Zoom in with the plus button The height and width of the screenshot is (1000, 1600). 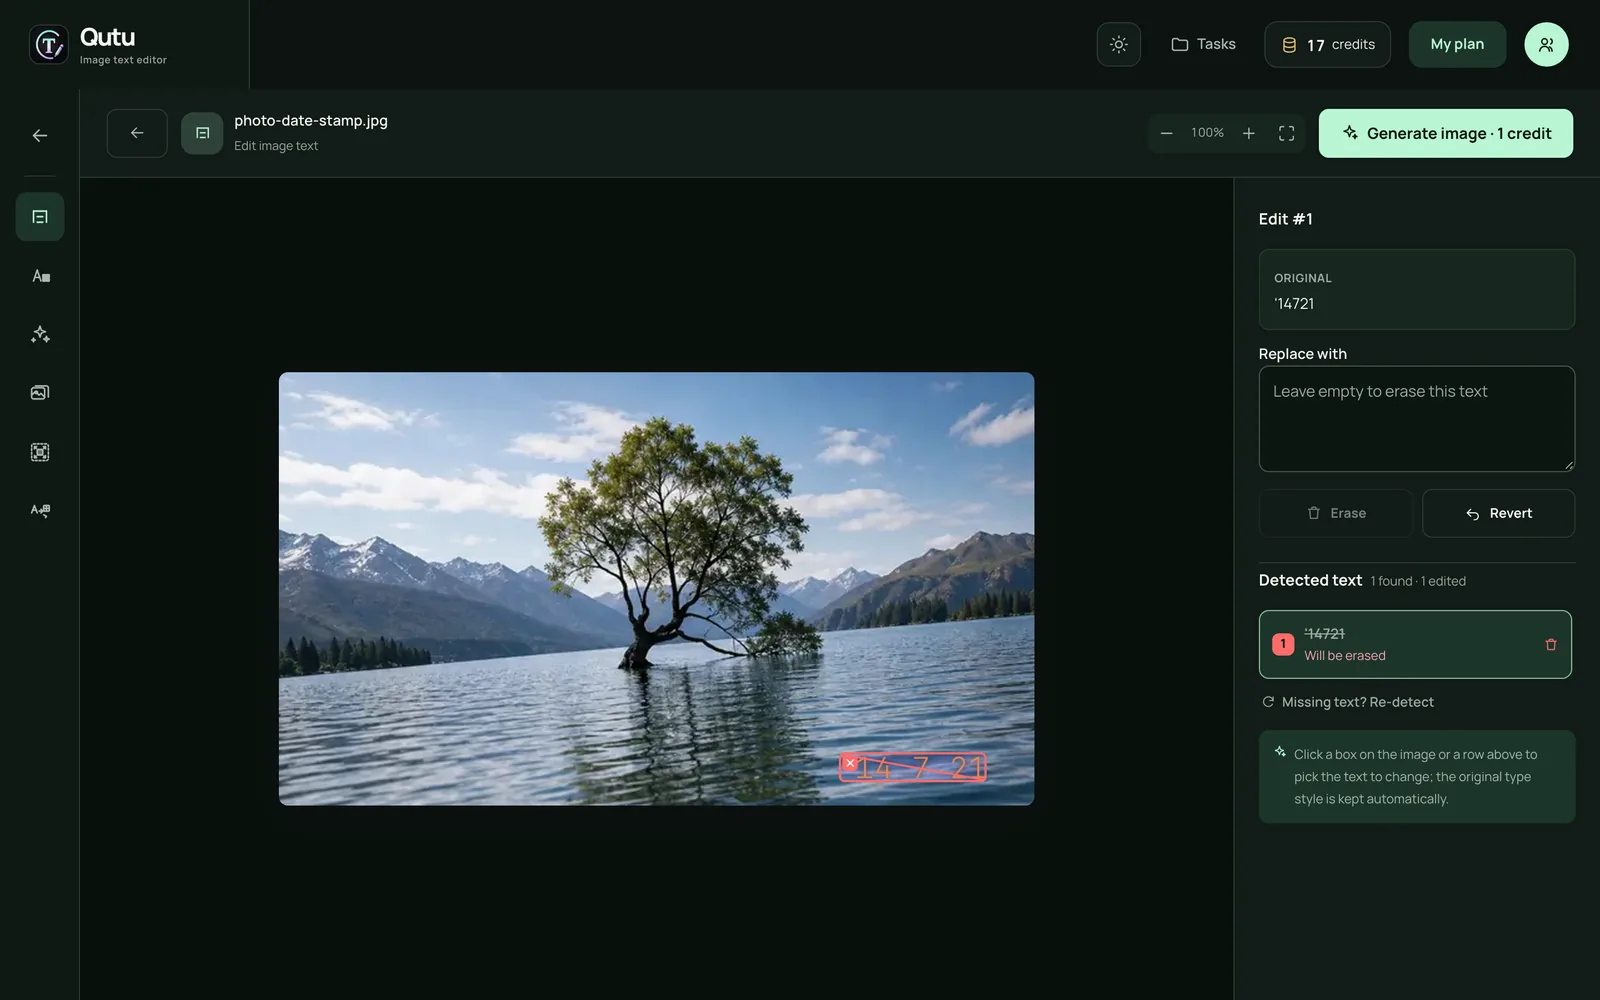1249,133
